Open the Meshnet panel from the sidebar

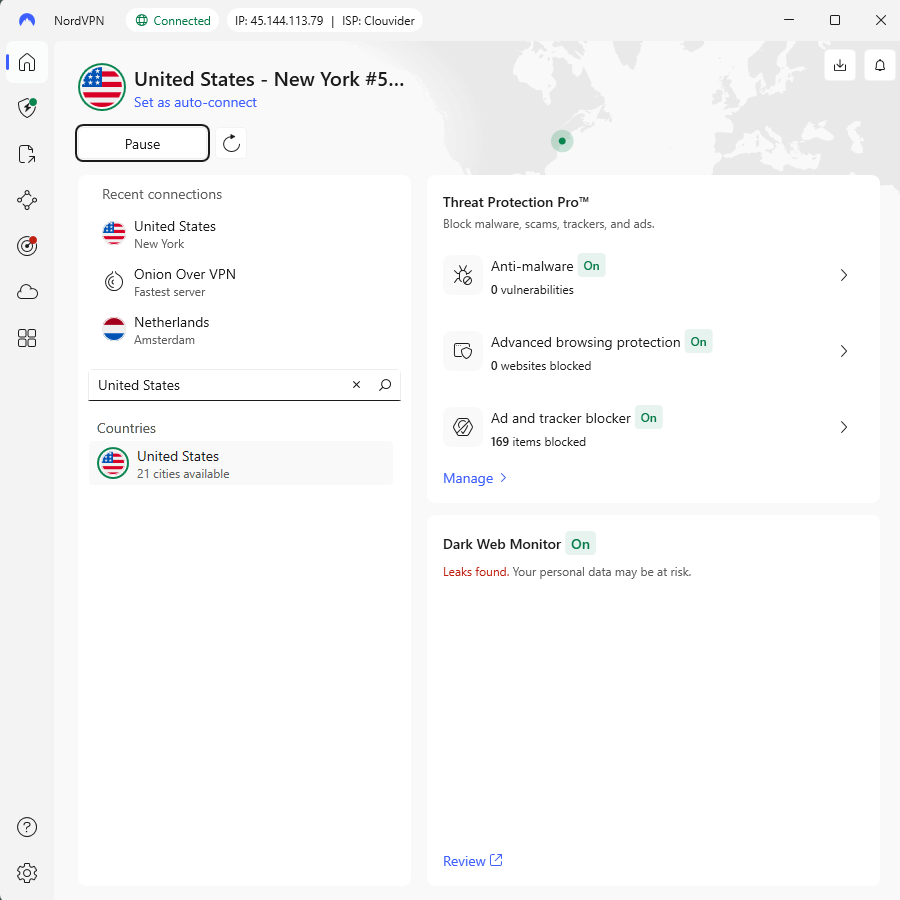point(26,200)
